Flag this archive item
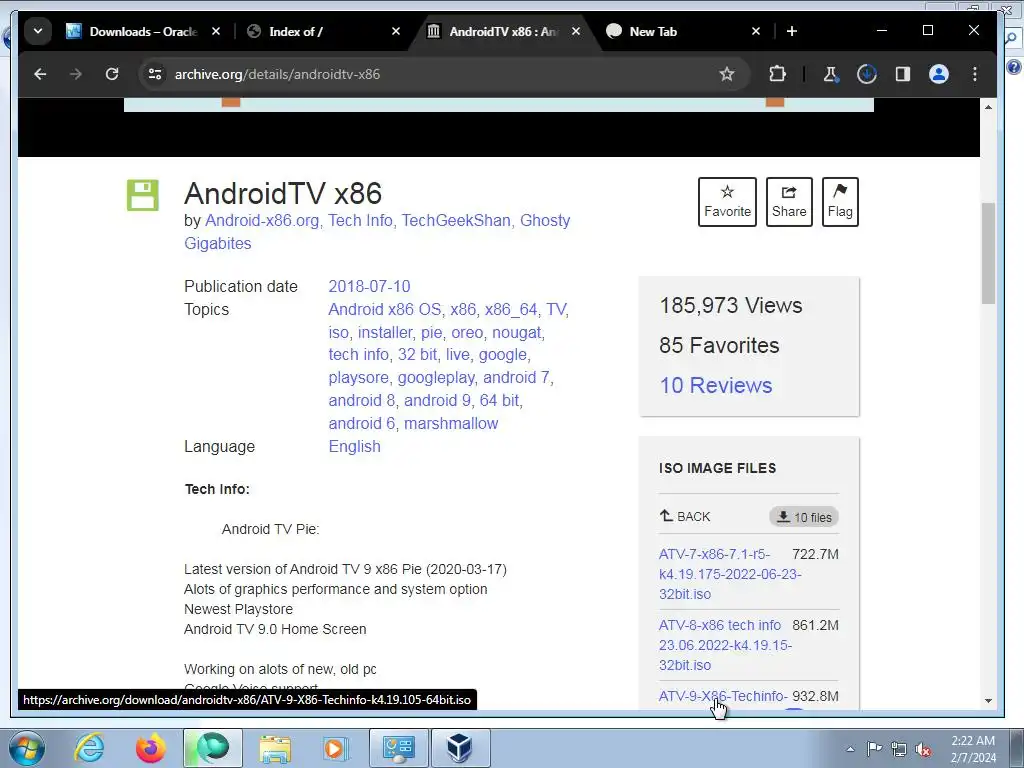The image size is (1024, 768). 840,202
